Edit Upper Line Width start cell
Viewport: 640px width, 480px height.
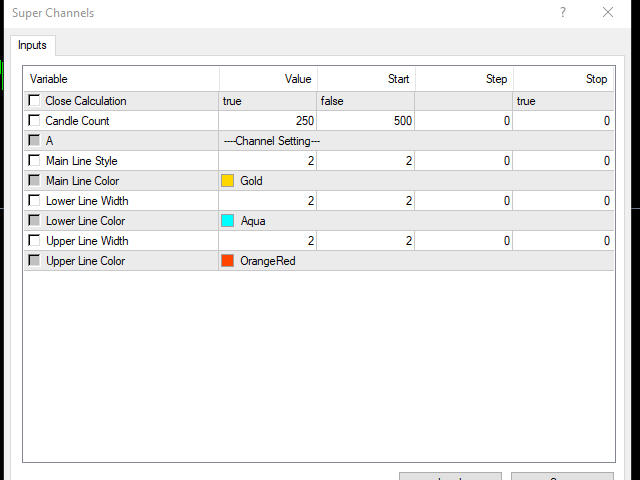(x=366, y=241)
